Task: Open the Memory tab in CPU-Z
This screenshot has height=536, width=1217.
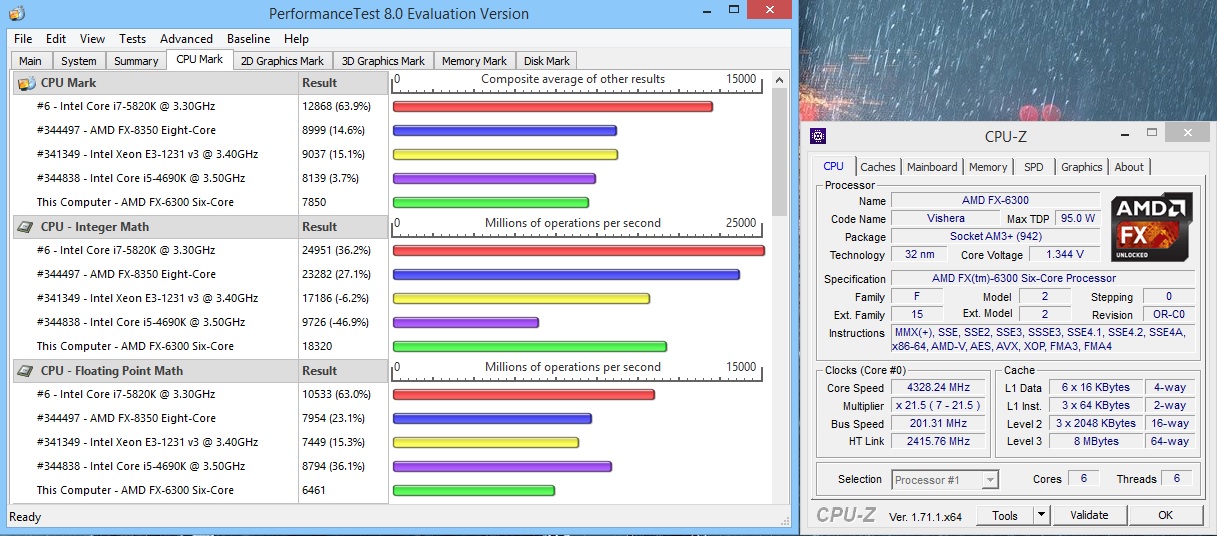Action: [988, 167]
